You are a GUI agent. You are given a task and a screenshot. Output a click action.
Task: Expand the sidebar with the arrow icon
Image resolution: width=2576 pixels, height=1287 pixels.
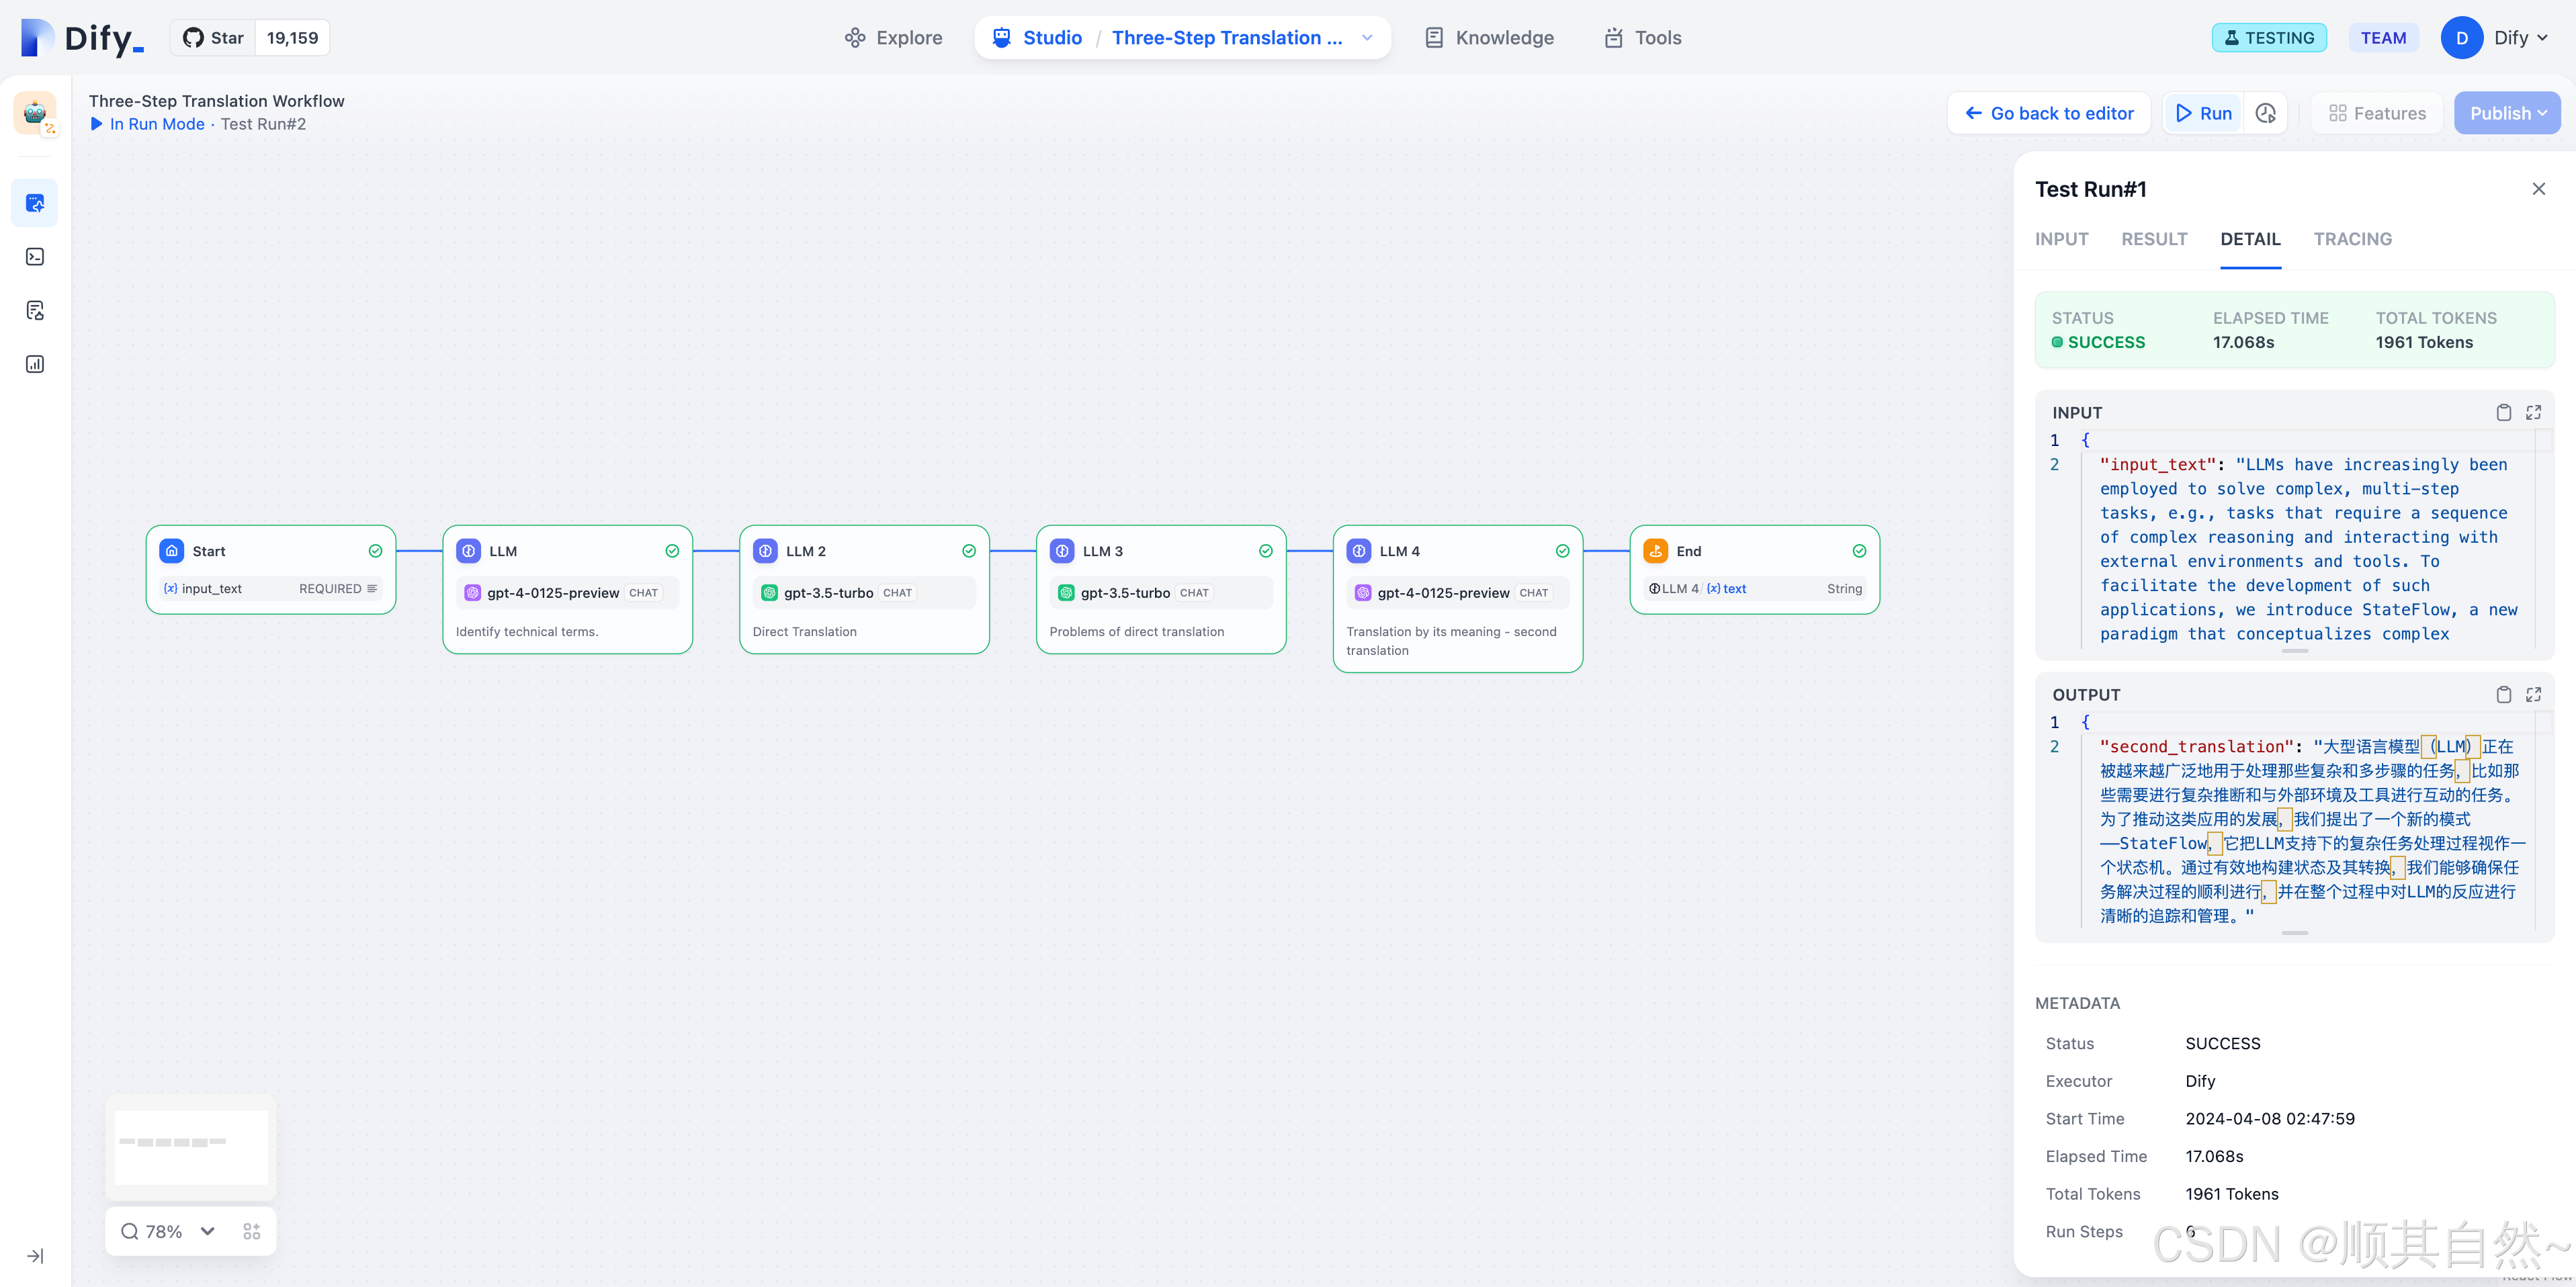pyautogui.click(x=35, y=1256)
